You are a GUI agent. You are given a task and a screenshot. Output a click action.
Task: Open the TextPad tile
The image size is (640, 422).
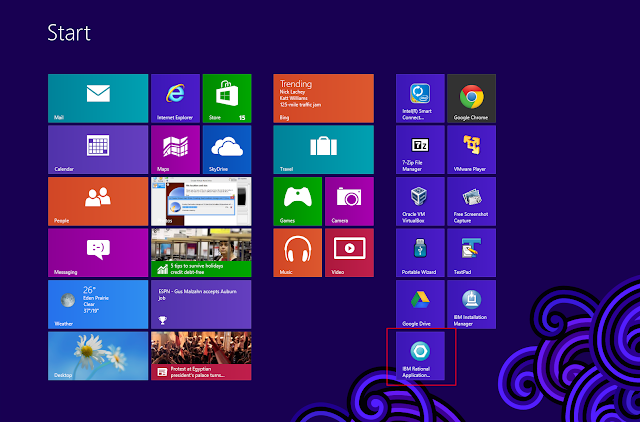point(471,253)
